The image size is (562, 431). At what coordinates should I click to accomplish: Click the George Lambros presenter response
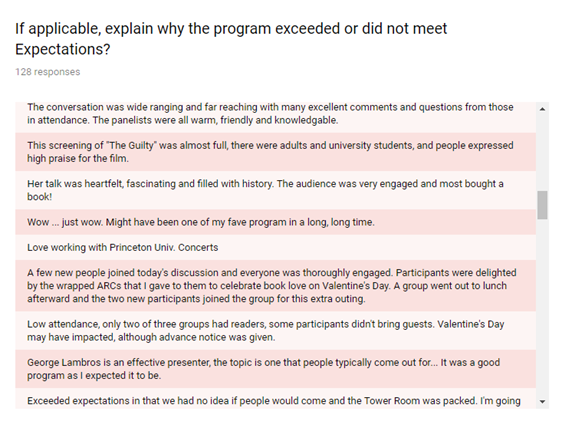[x=275, y=369]
